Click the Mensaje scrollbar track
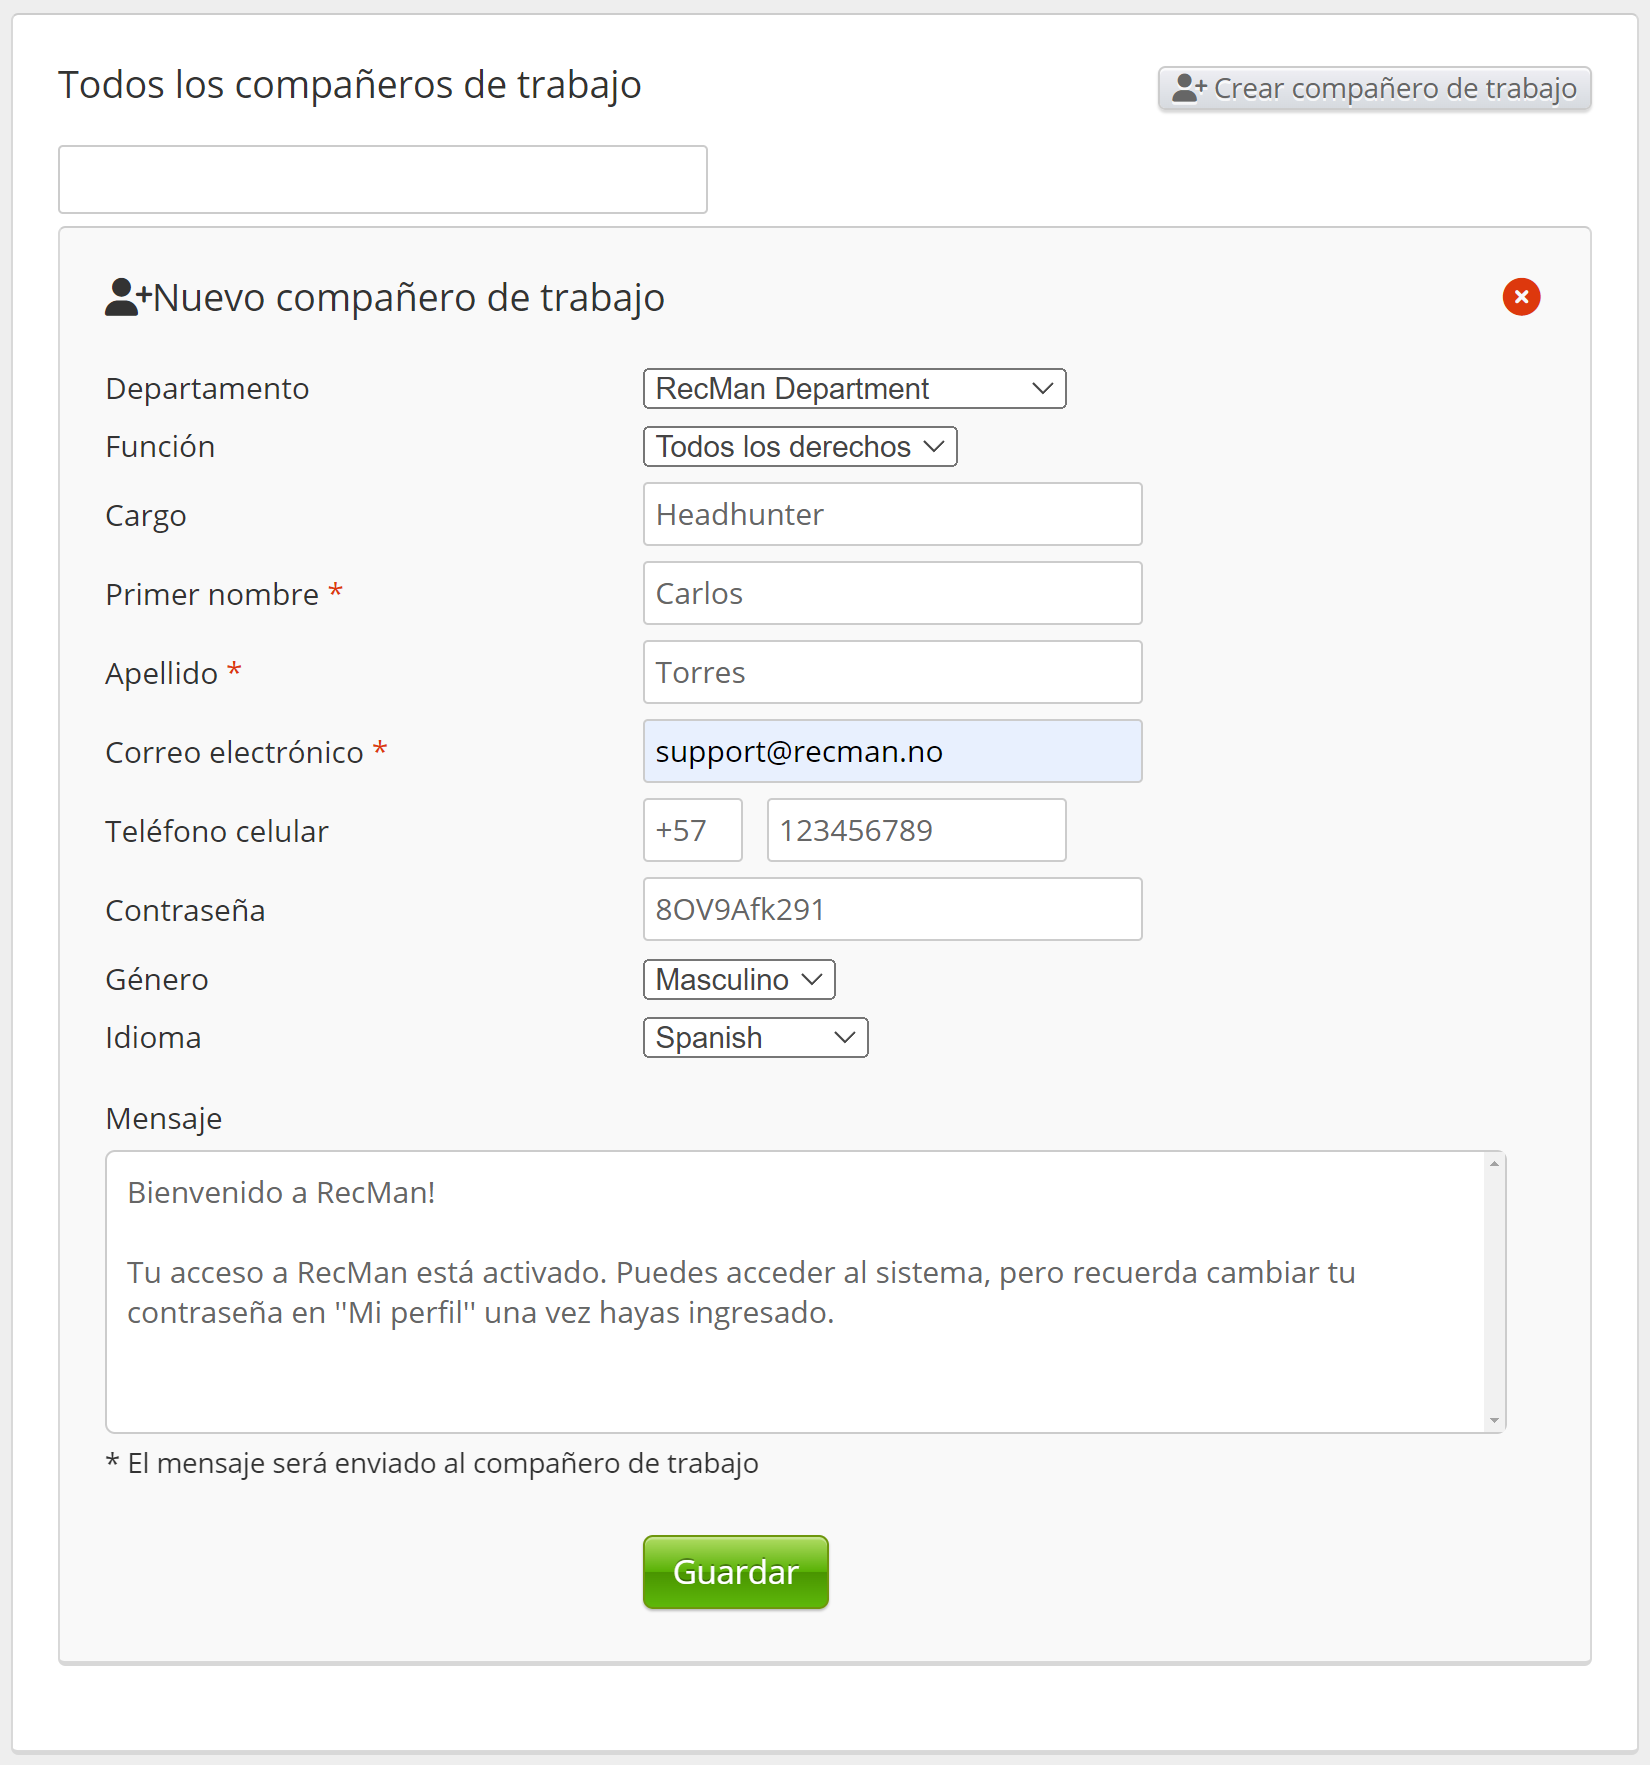The width and height of the screenshot is (1650, 1765). [1494, 1291]
